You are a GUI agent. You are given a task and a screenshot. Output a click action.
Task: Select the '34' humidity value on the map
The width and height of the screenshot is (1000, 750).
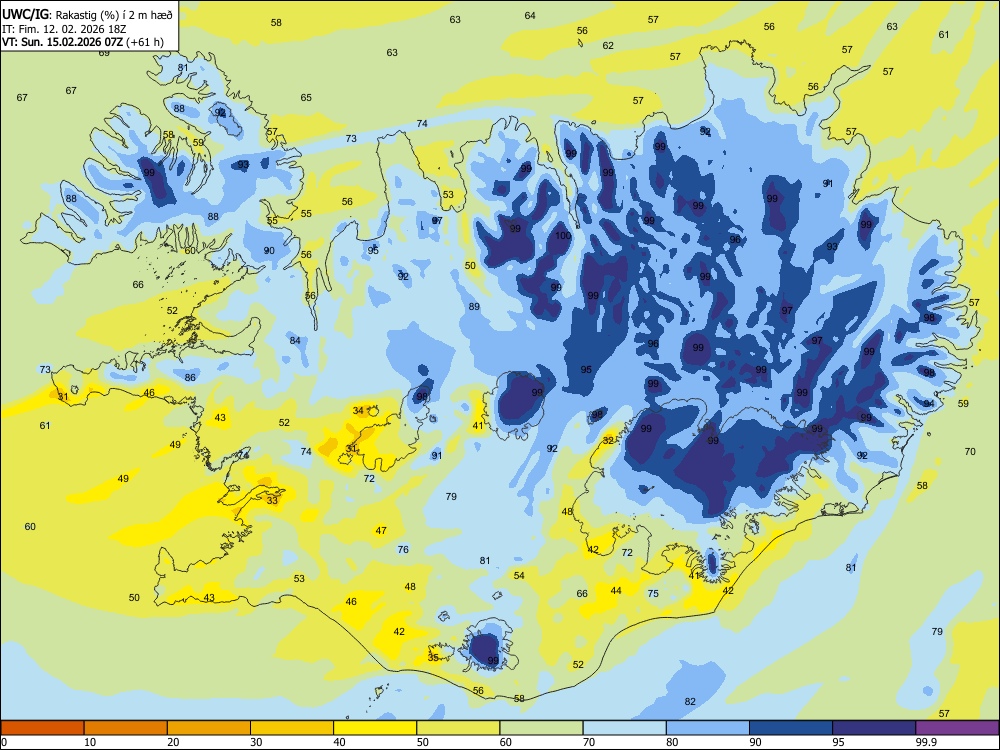(358, 411)
